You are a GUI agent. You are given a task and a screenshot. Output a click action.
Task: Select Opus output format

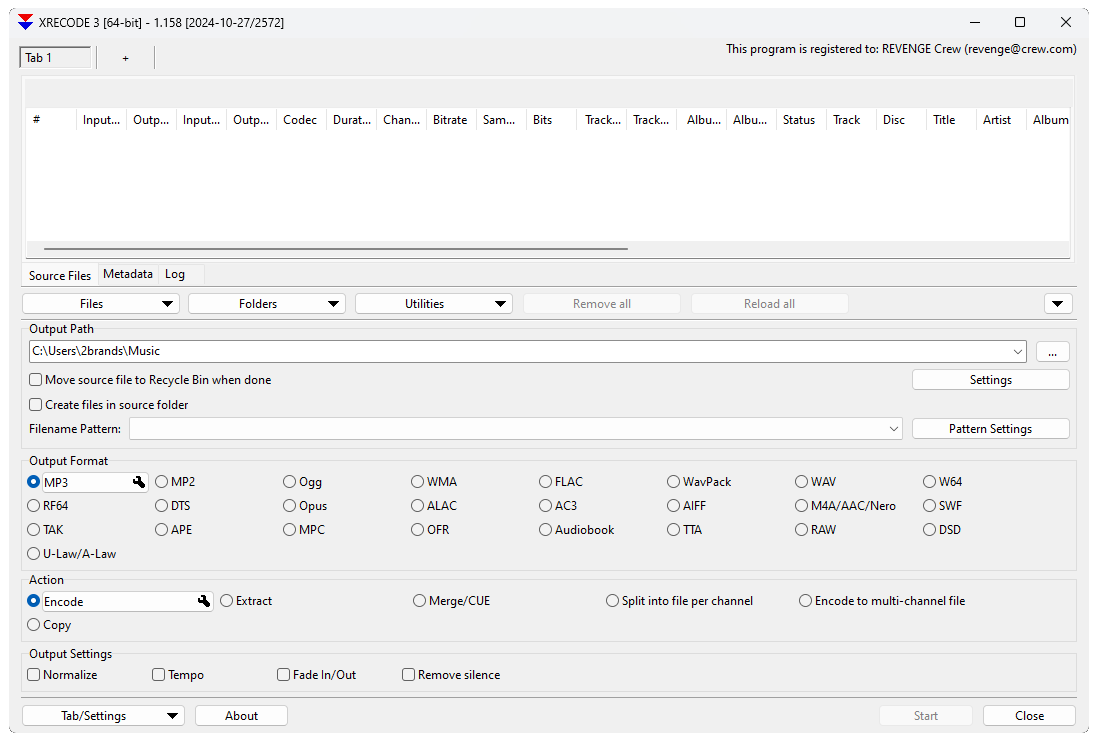[305, 506]
